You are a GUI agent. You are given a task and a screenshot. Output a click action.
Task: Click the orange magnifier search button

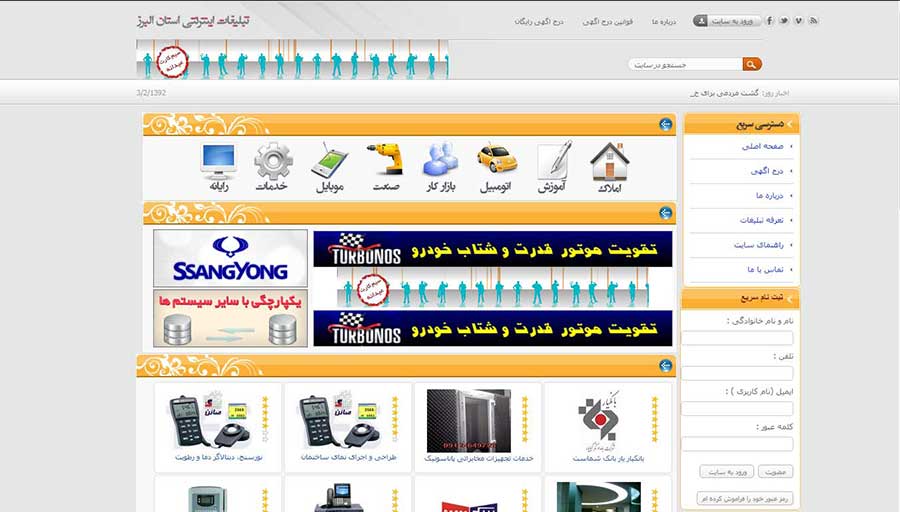point(752,64)
